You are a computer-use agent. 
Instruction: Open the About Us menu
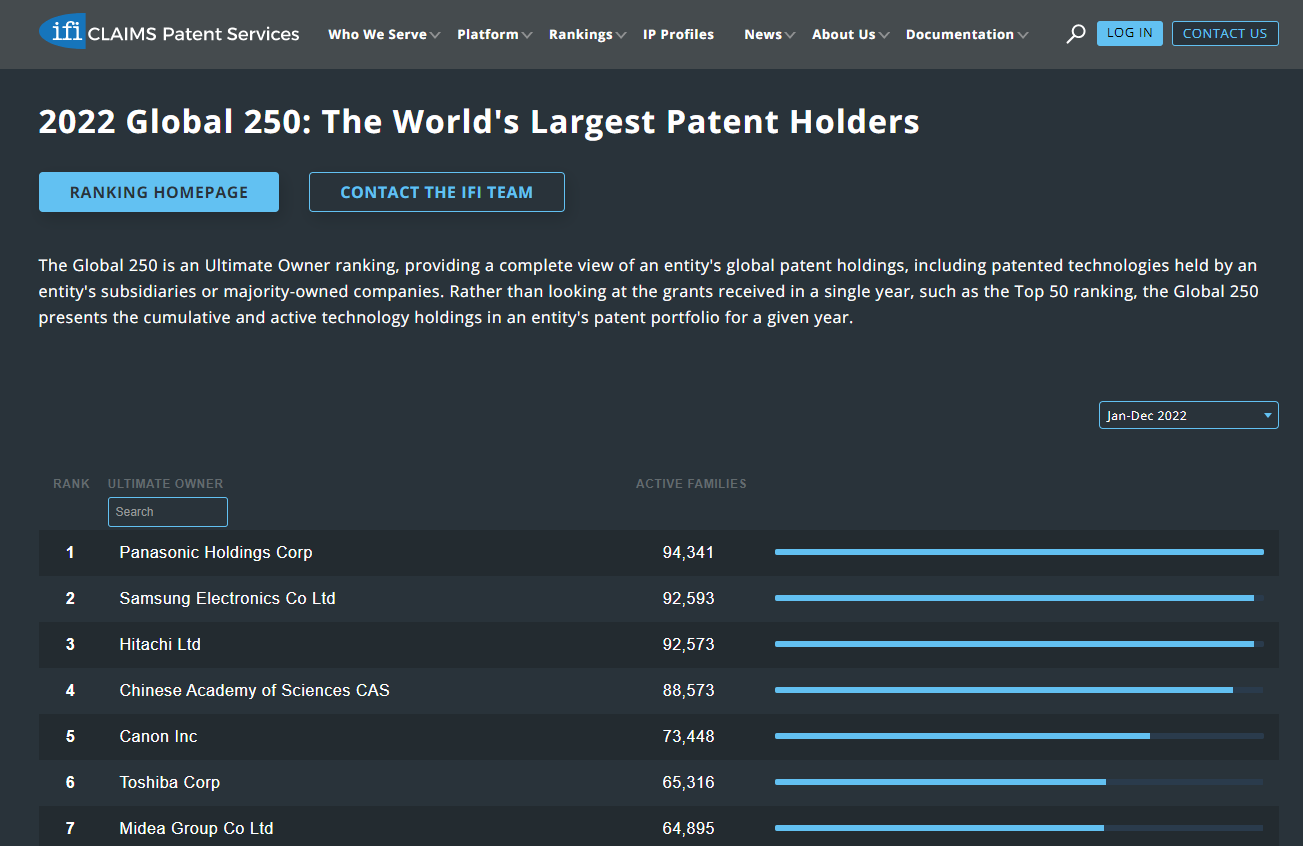850,34
